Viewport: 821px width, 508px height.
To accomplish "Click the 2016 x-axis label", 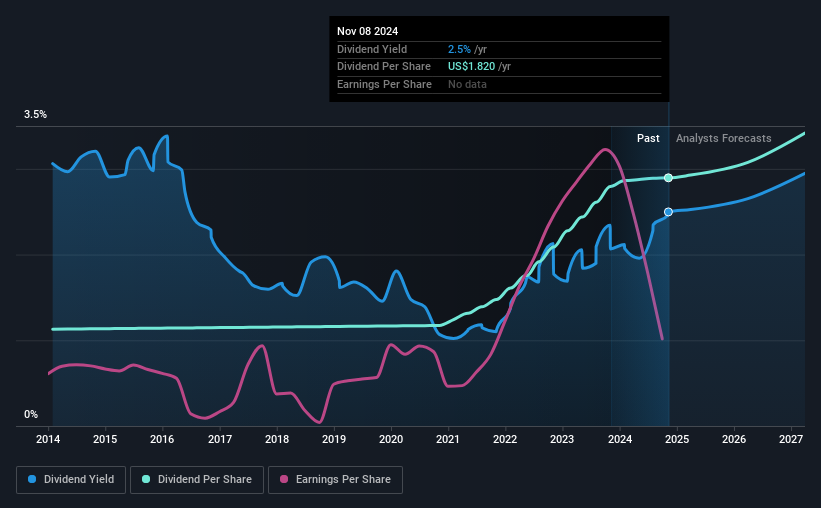I will pos(162,439).
